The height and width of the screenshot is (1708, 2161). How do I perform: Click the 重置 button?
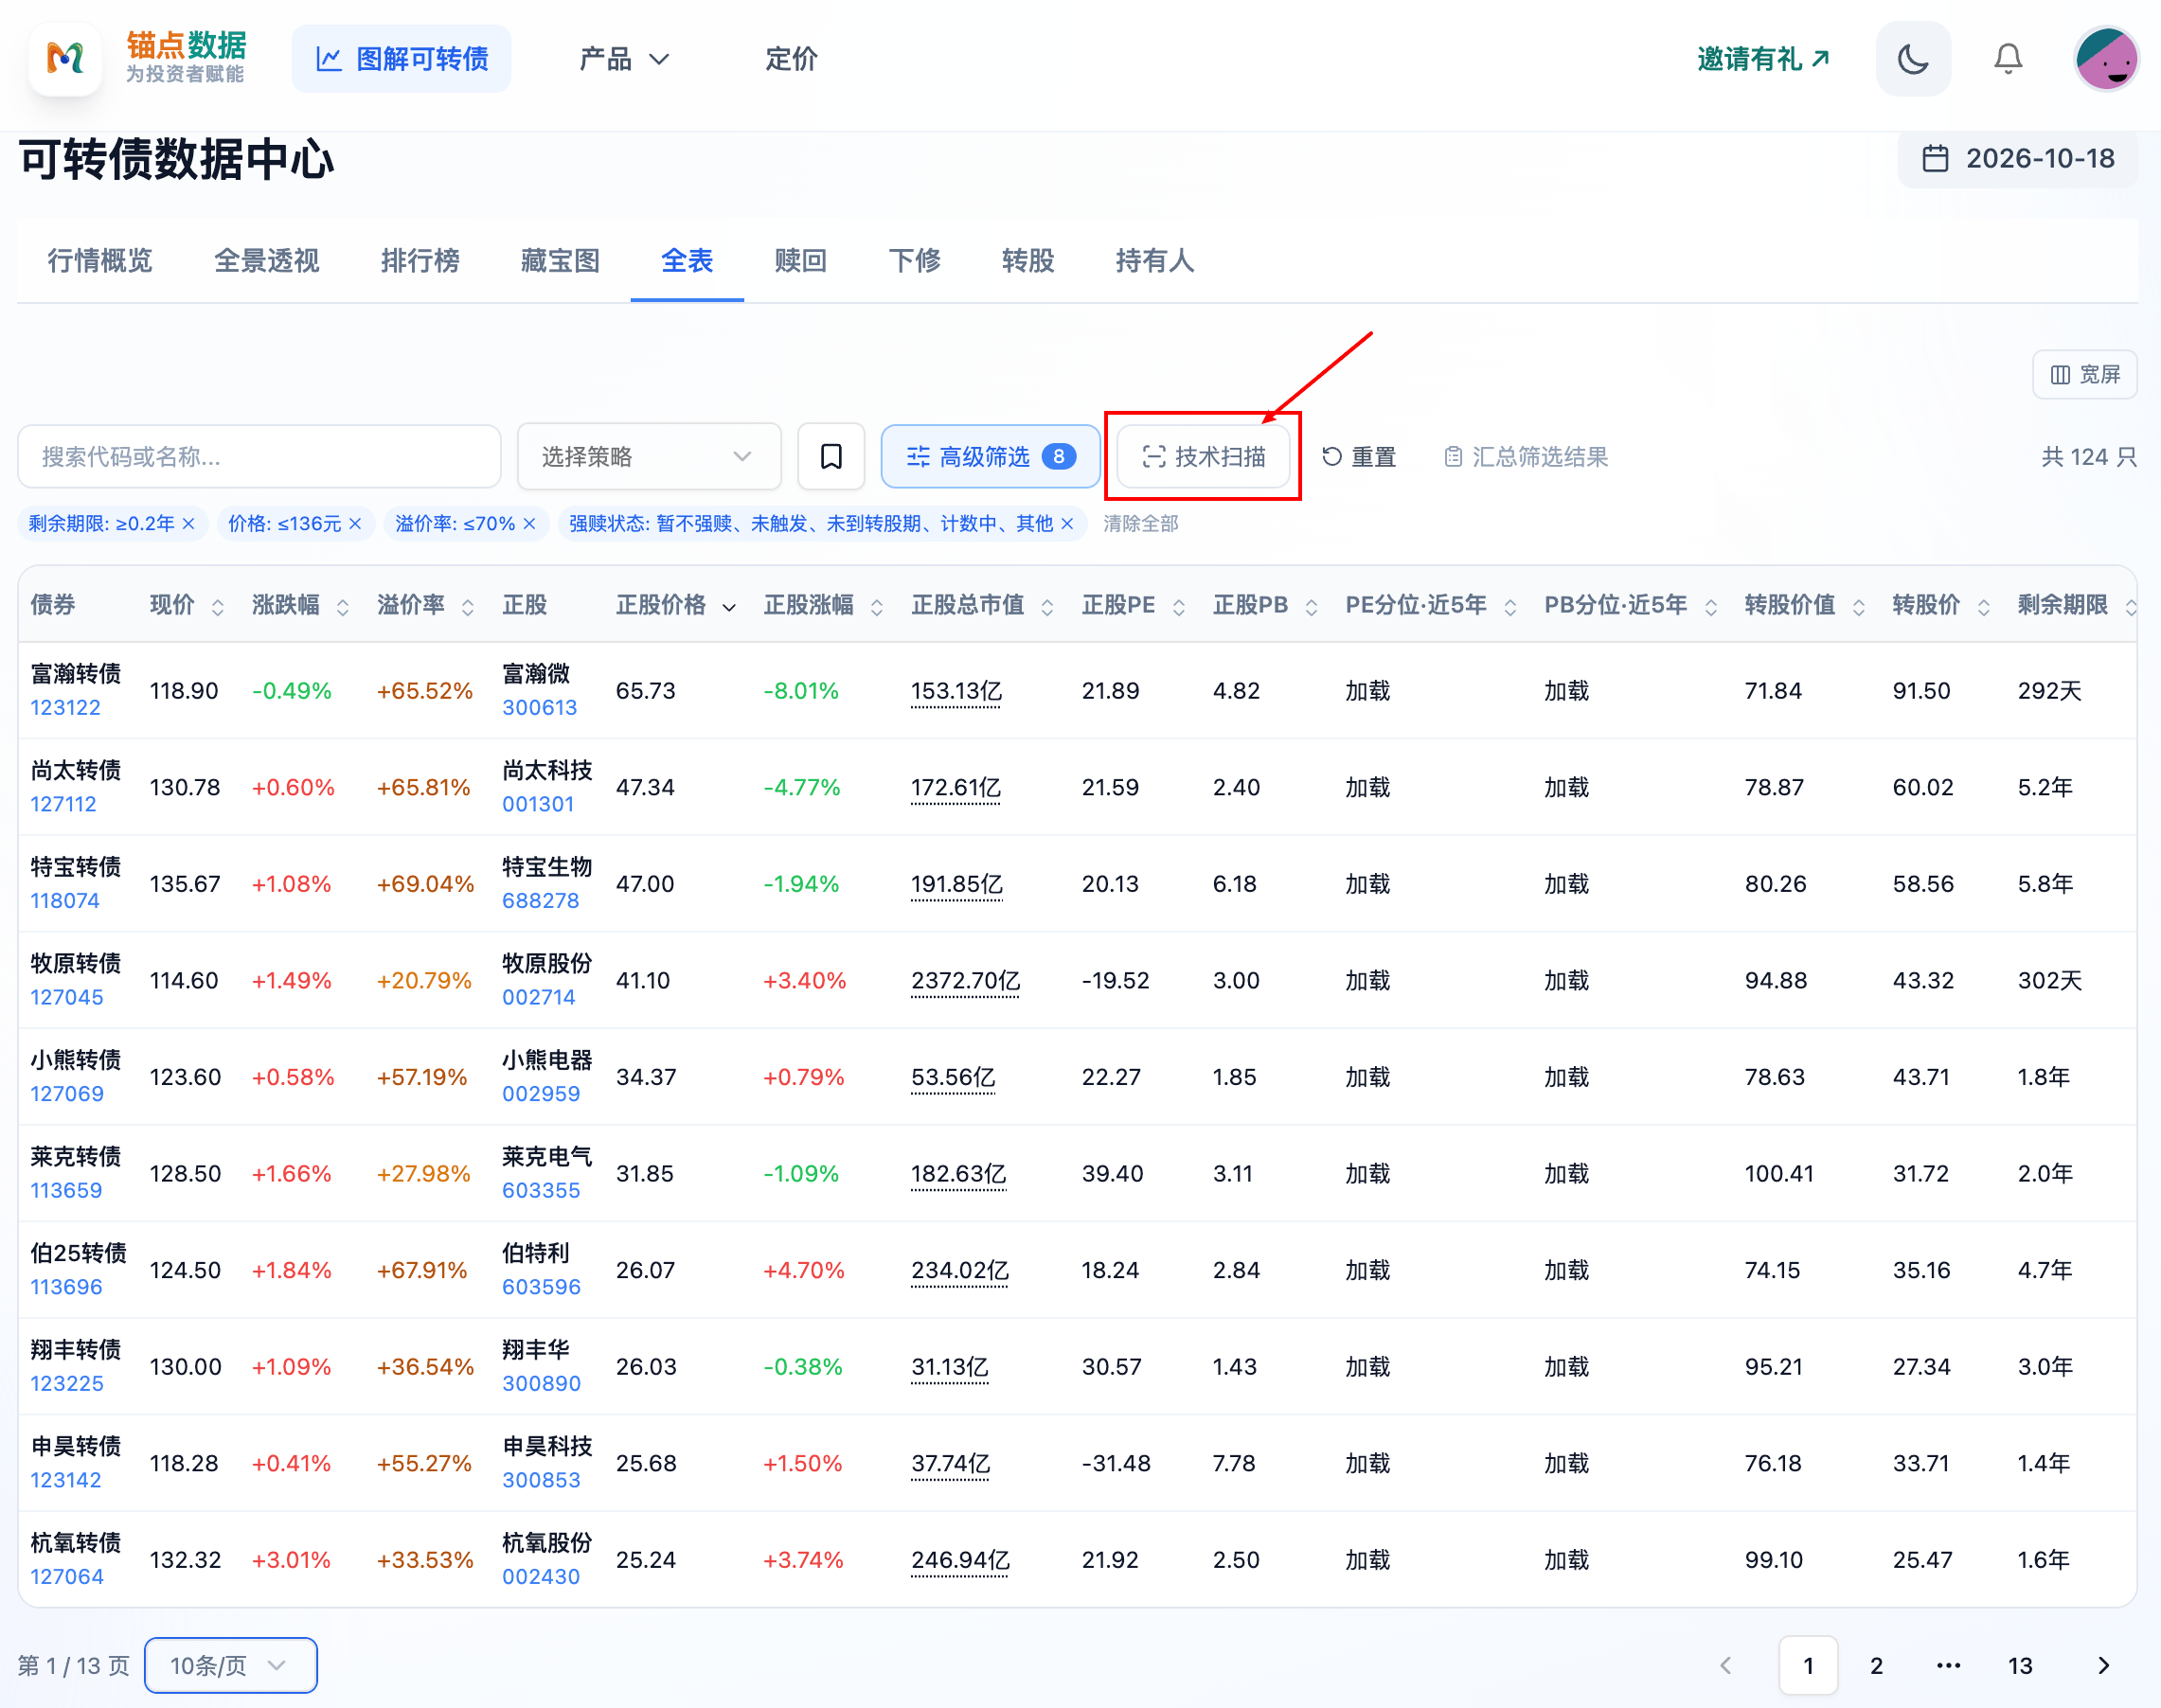1359,457
